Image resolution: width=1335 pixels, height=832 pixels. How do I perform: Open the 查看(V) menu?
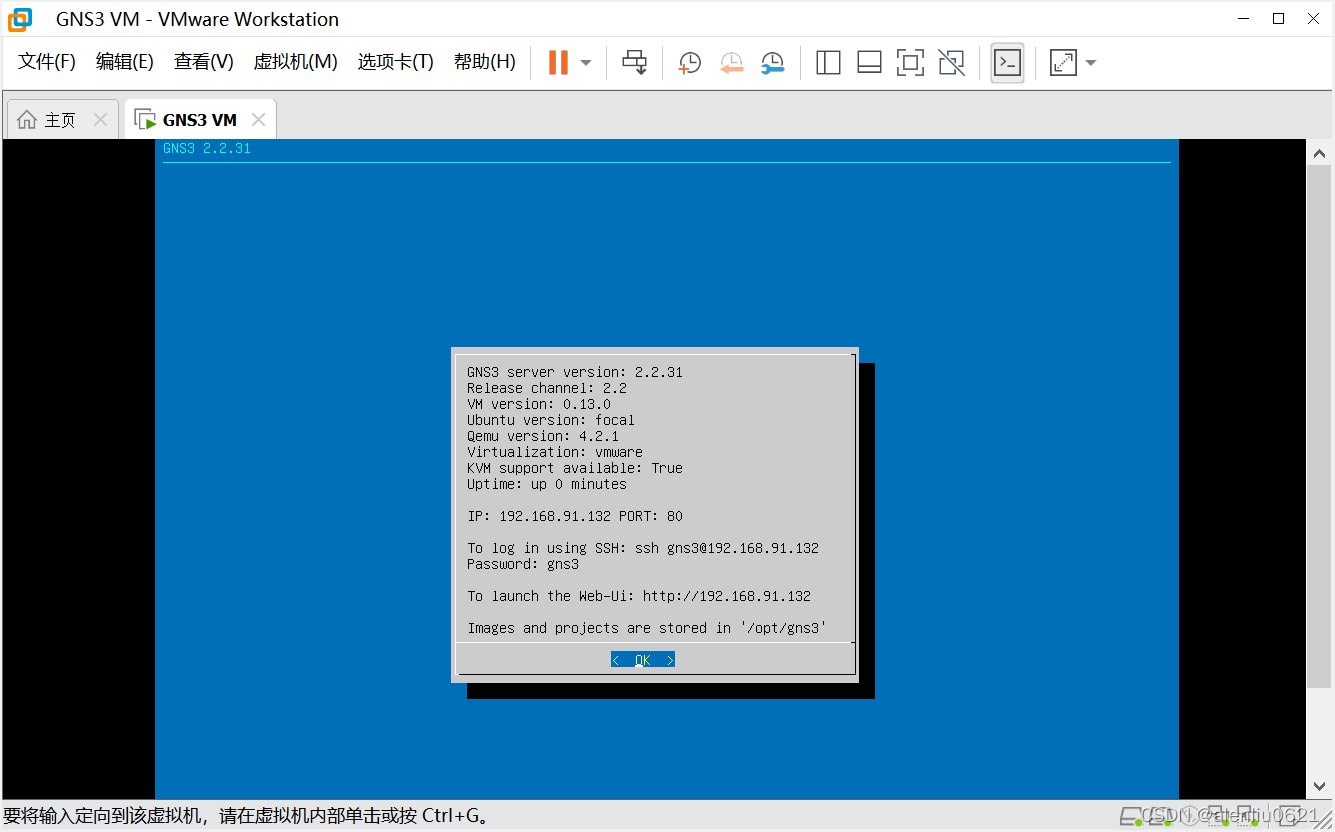coord(203,62)
